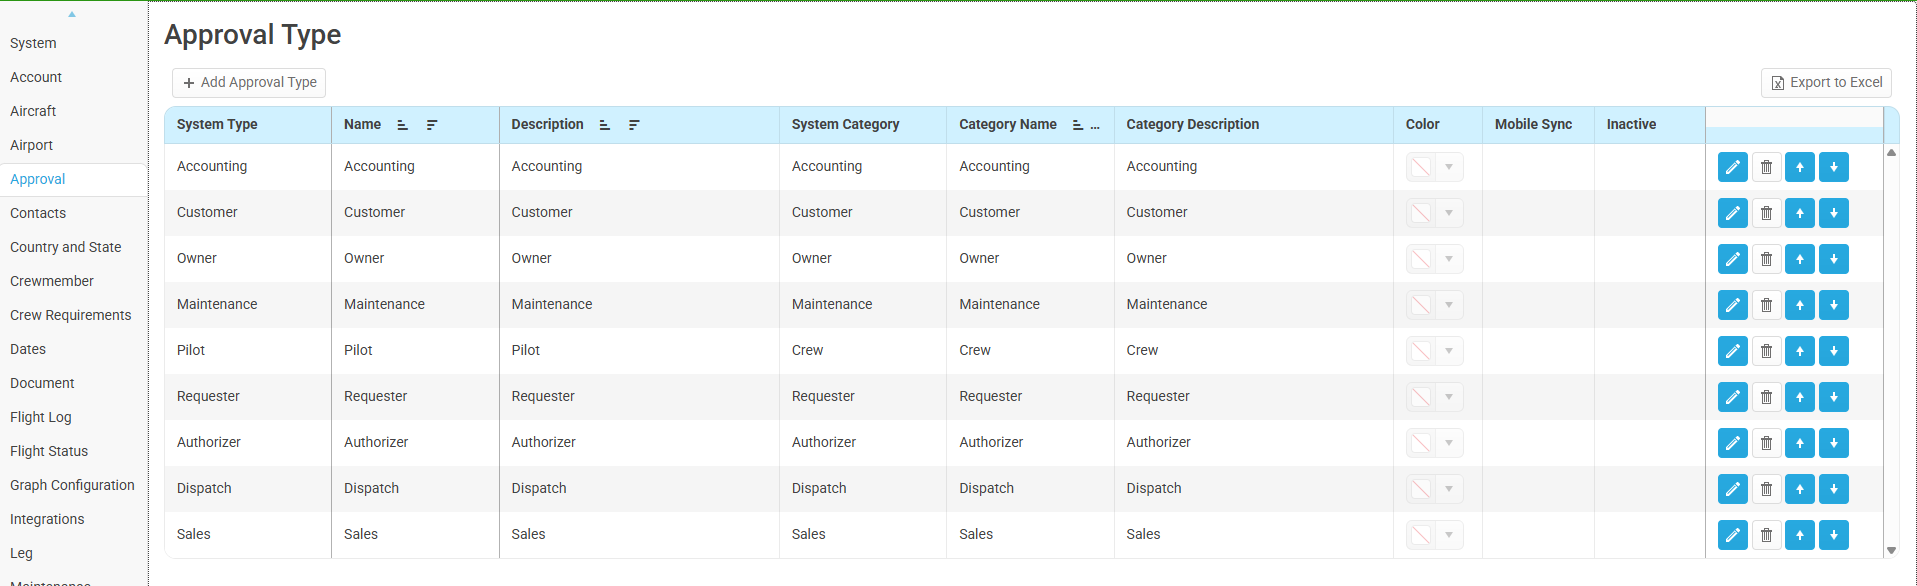This screenshot has width=1917, height=586.
Task: Move the Sales row up
Action: click(x=1799, y=535)
